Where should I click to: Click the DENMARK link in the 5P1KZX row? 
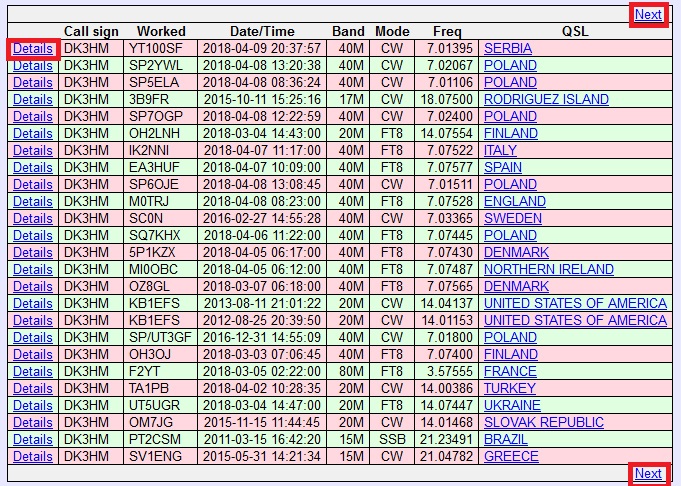516,252
